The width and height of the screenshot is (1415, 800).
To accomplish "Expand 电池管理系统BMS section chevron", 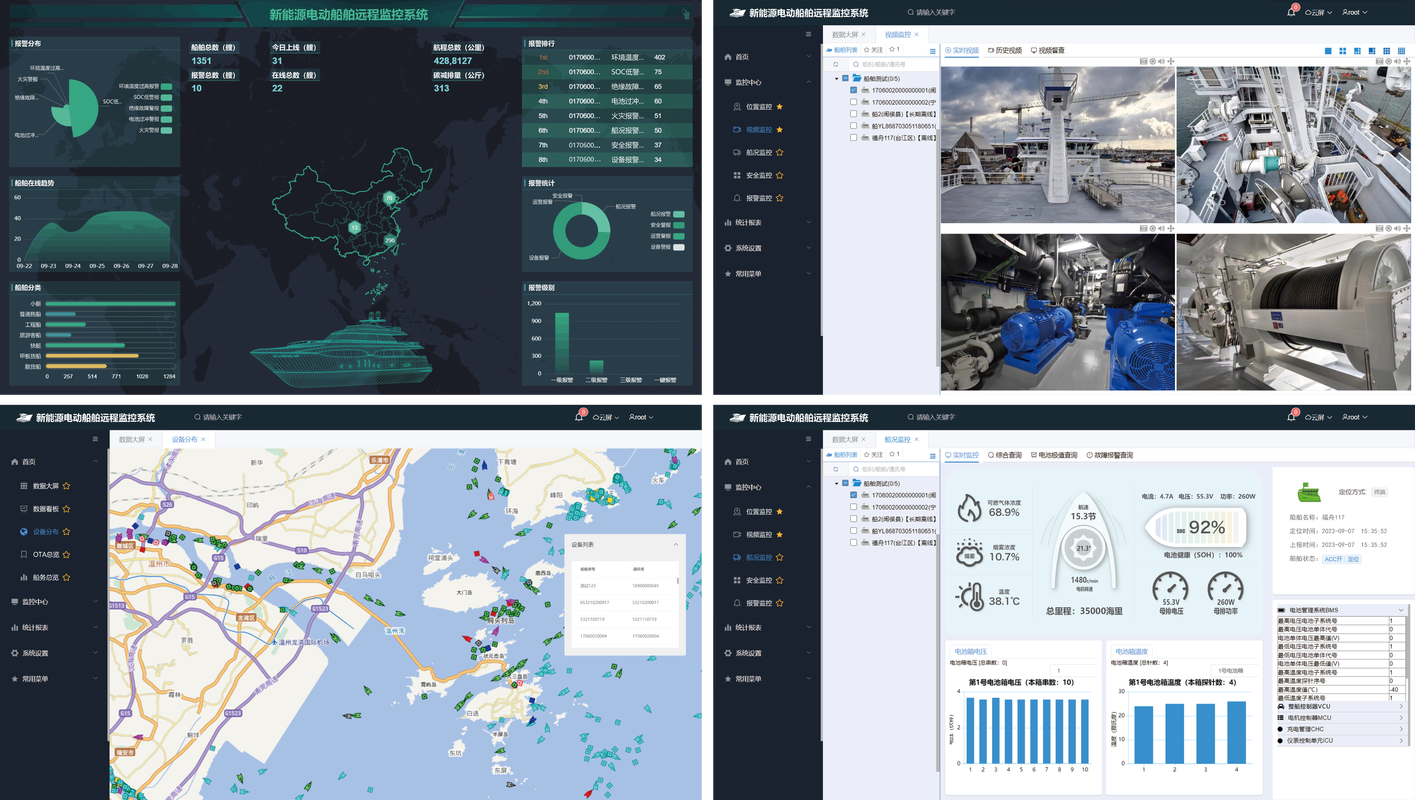I will 1401,609.
